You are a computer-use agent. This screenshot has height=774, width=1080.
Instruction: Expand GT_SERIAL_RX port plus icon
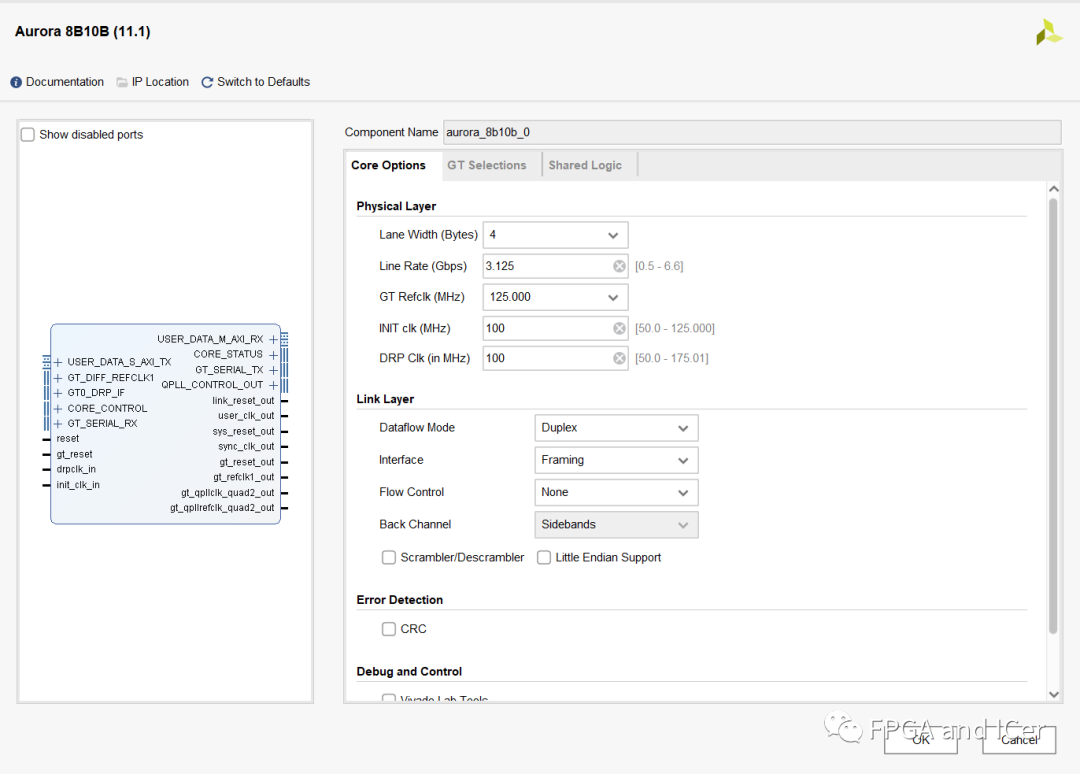point(58,424)
